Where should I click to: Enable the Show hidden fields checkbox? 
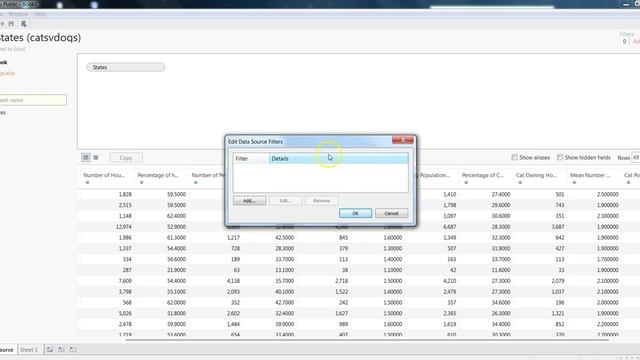[560, 158]
